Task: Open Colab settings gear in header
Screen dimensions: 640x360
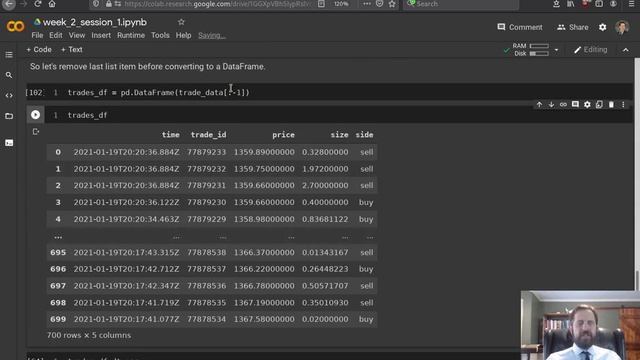Action: click(602, 27)
